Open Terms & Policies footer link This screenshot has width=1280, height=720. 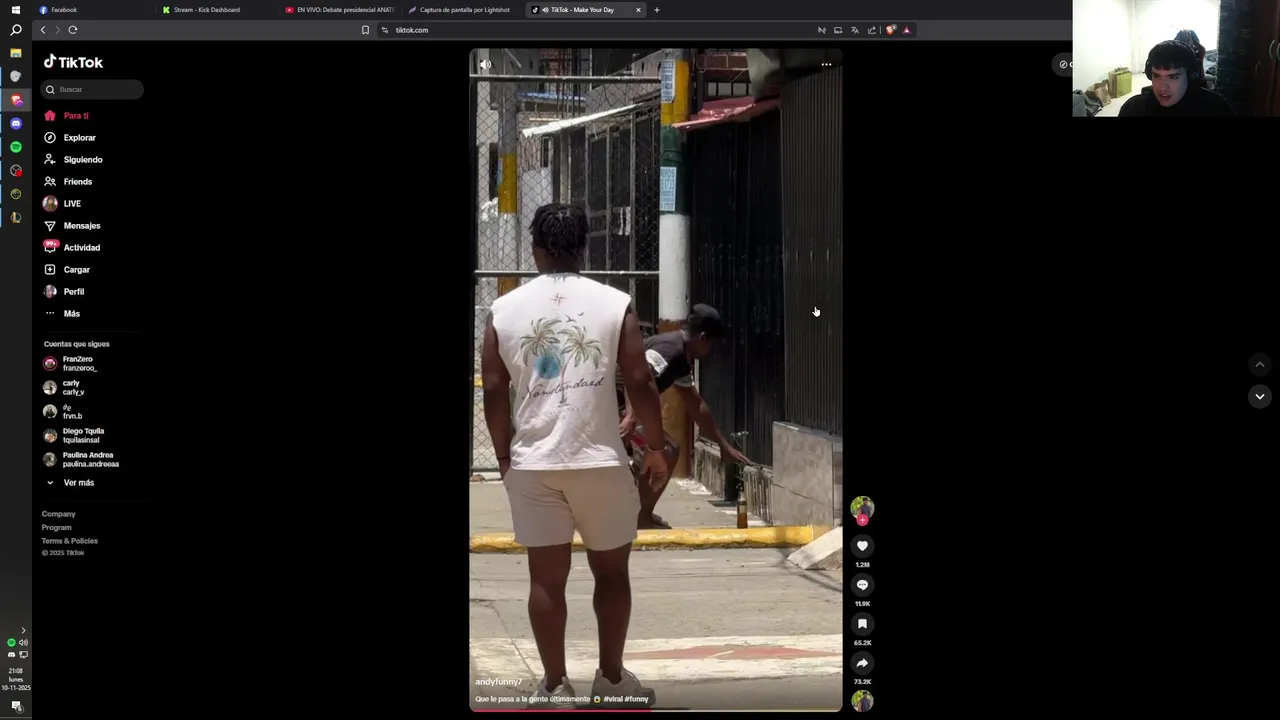pos(69,541)
